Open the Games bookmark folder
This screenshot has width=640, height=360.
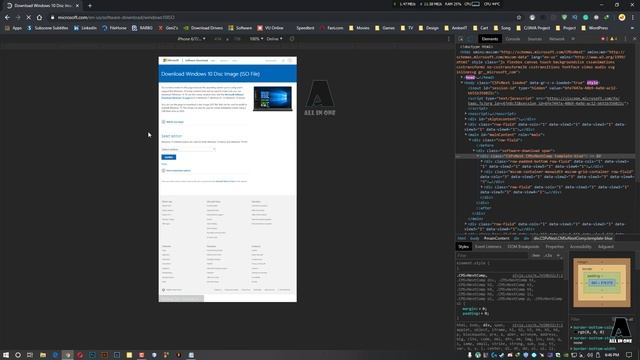[385, 28]
